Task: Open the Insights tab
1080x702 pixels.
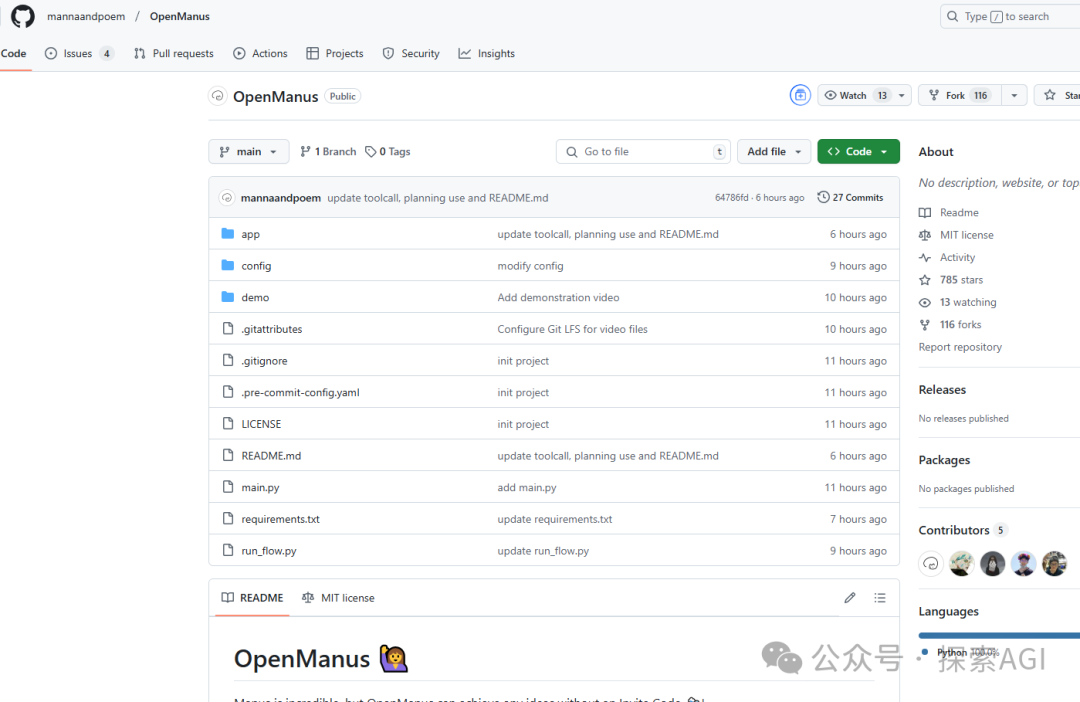Action: pyautogui.click(x=487, y=53)
